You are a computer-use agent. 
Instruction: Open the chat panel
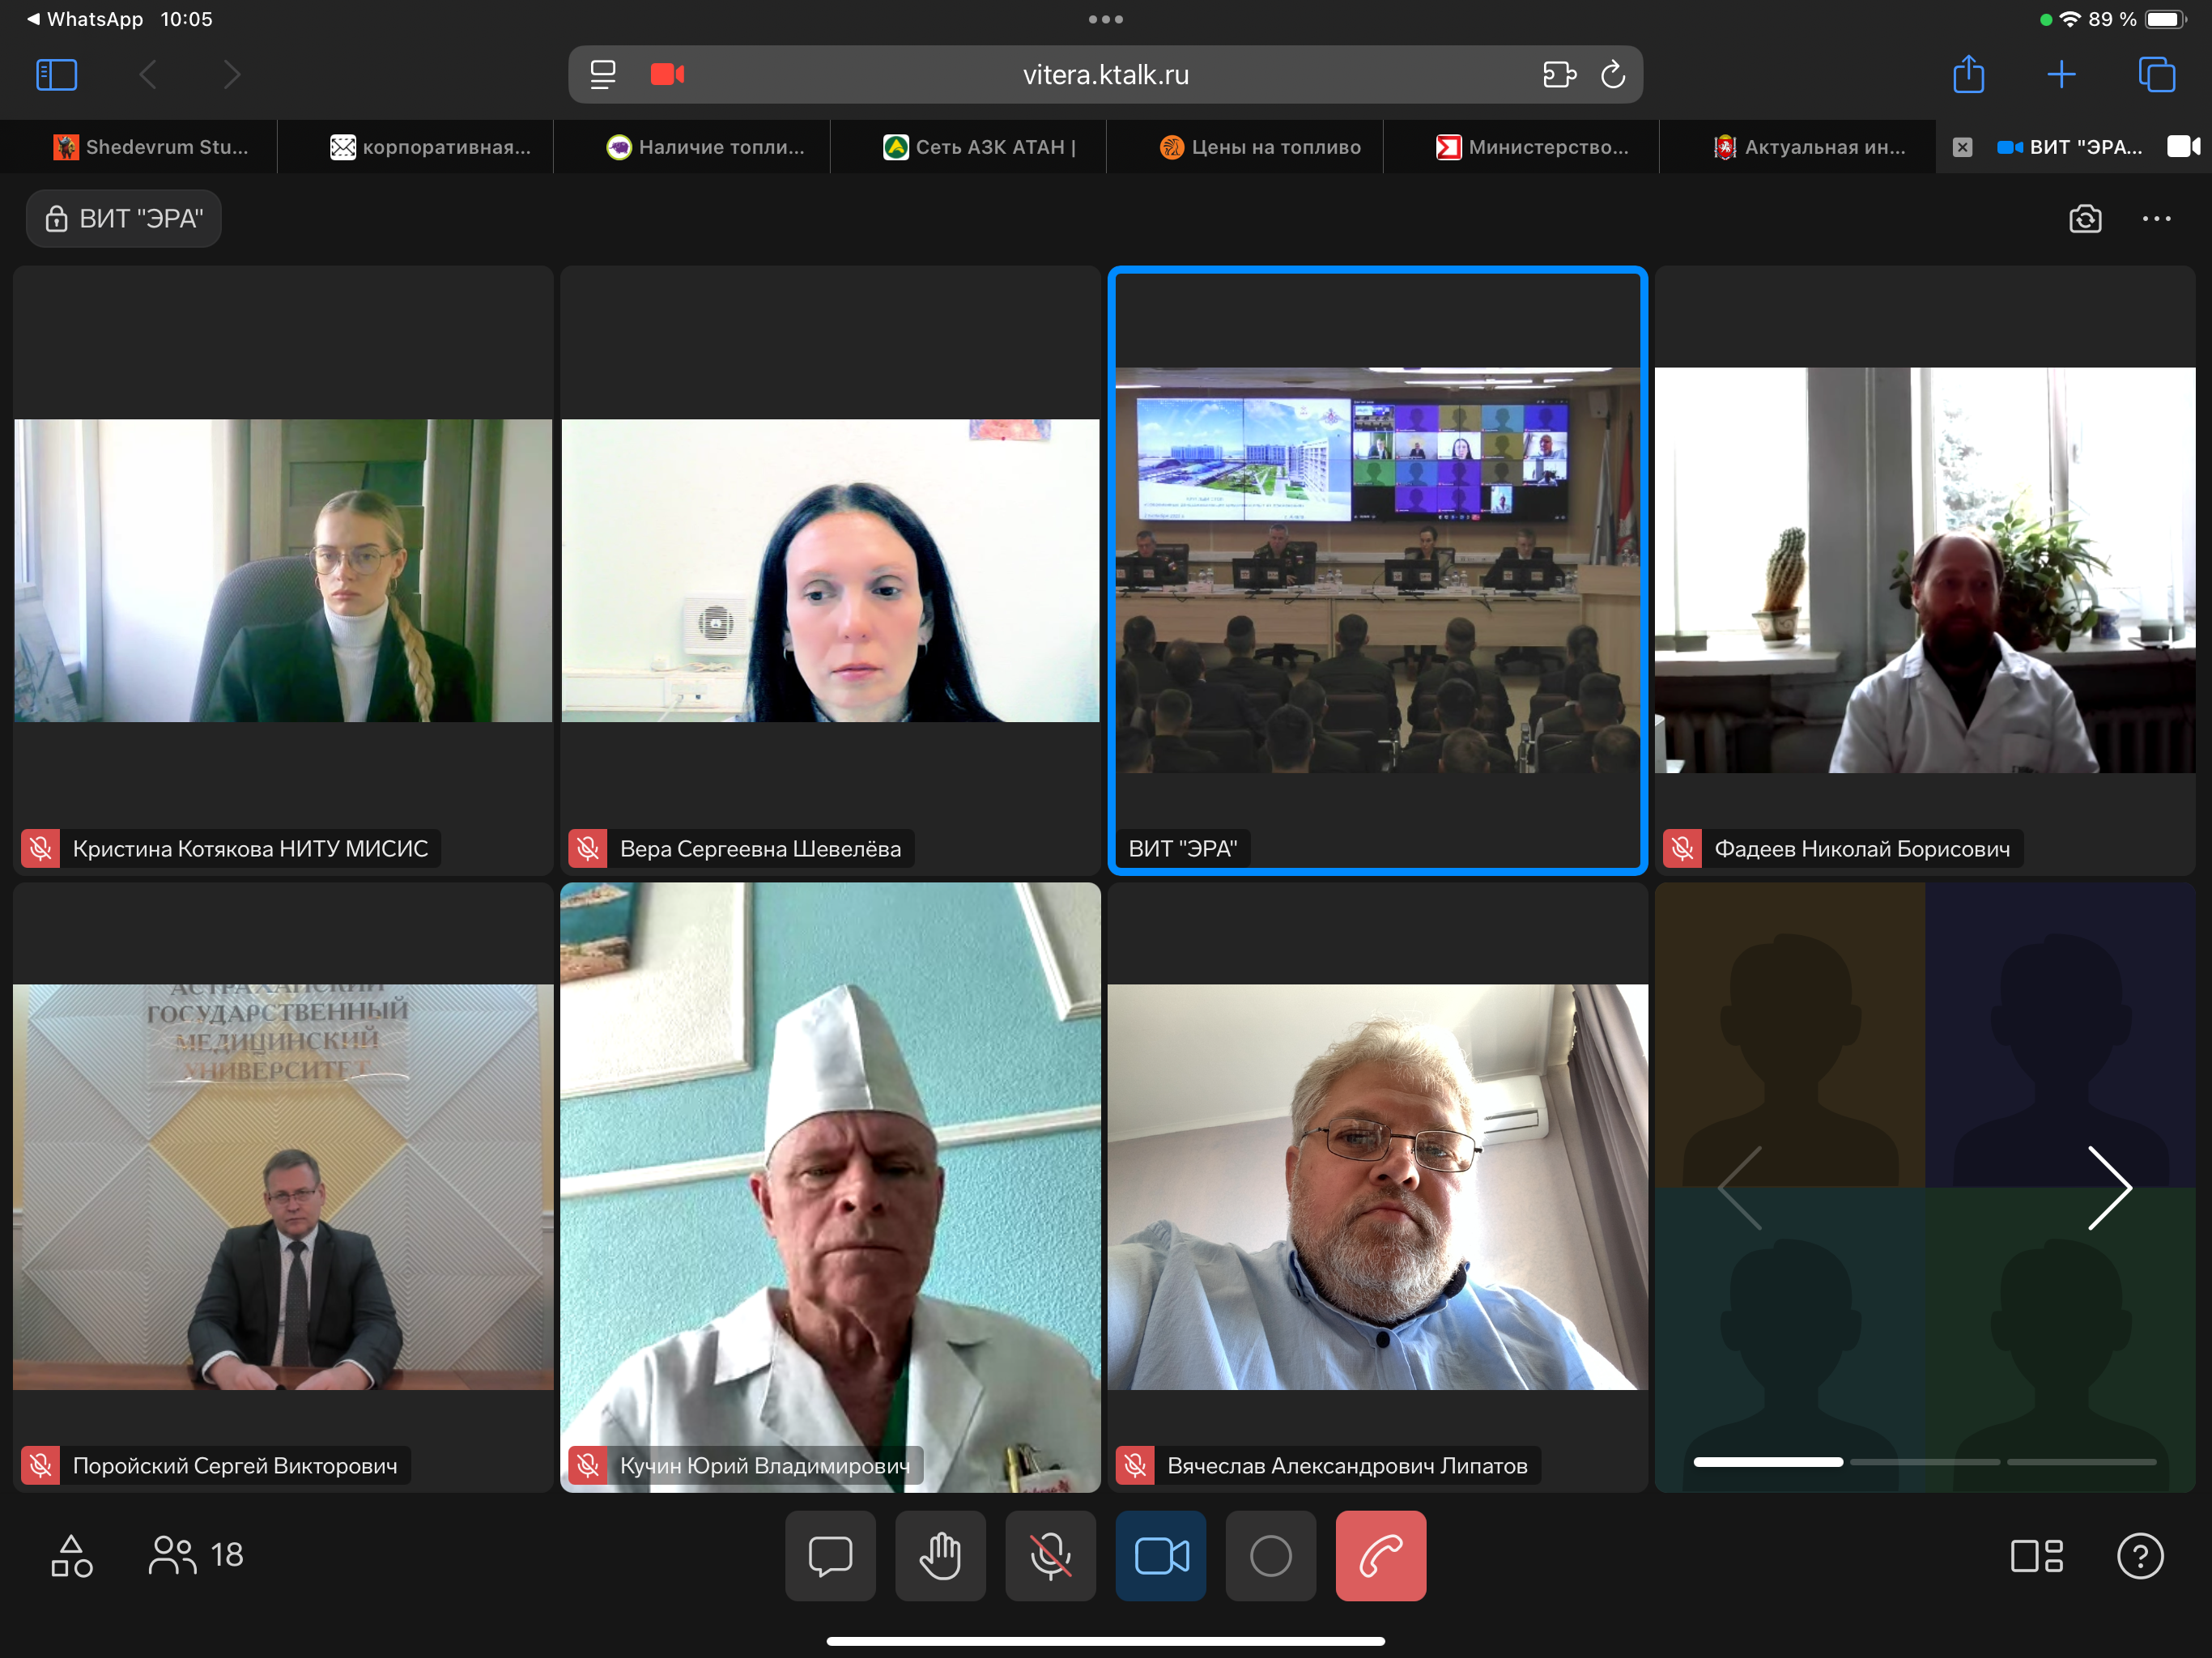click(830, 1555)
